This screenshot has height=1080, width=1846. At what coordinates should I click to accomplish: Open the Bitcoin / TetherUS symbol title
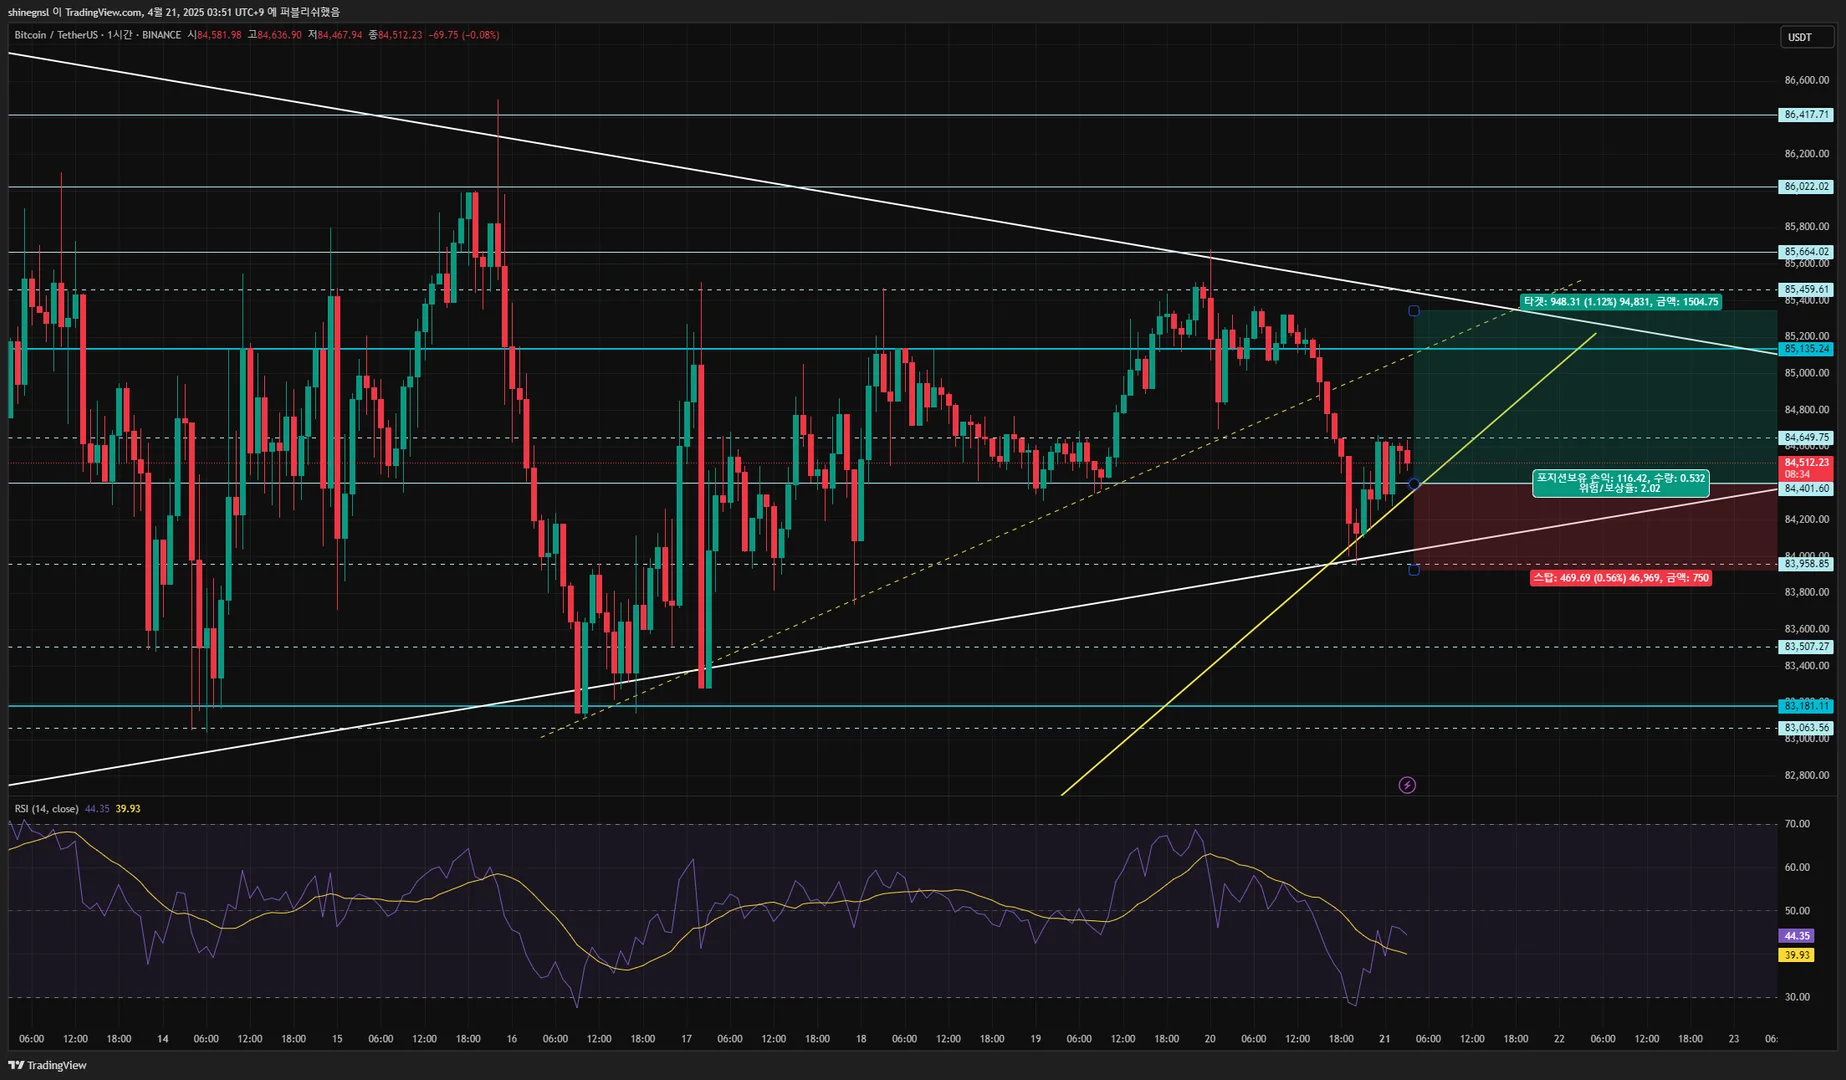pyautogui.click(x=56, y=35)
